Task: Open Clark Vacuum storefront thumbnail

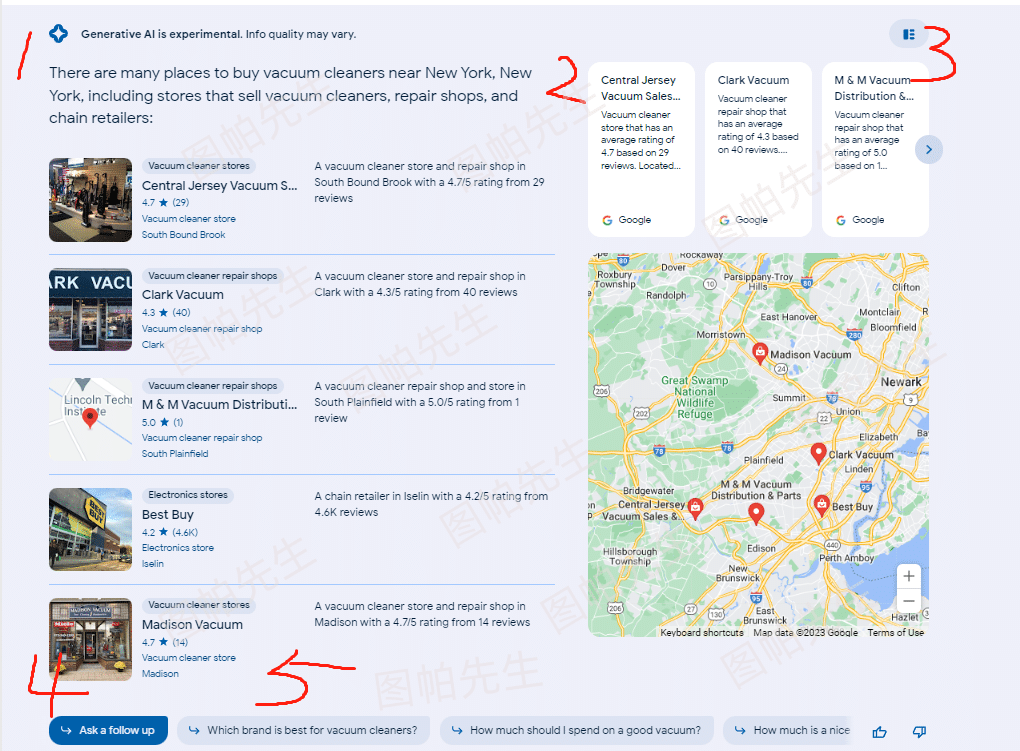Action: click(90, 310)
